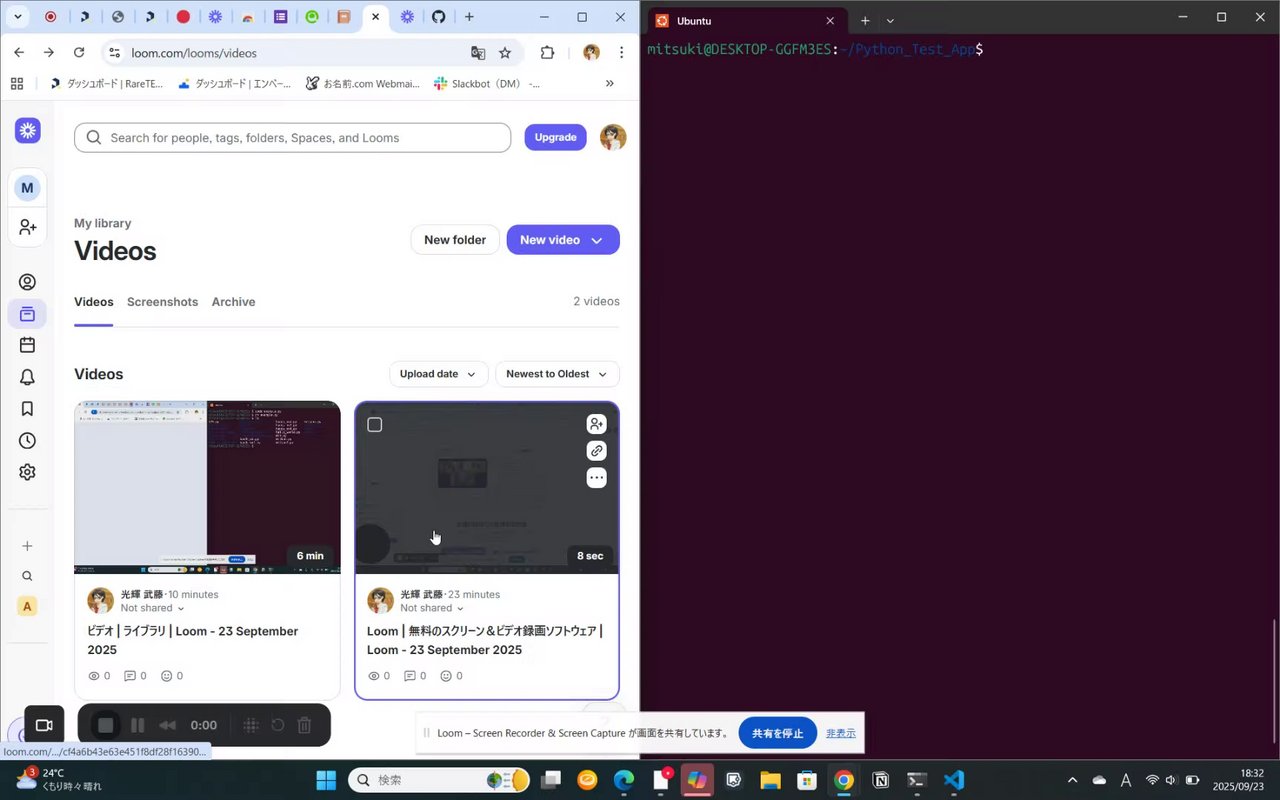Open the profile icon in Loom sidebar
This screenshot has height=800, width=1280.
[x=27, y=282]
